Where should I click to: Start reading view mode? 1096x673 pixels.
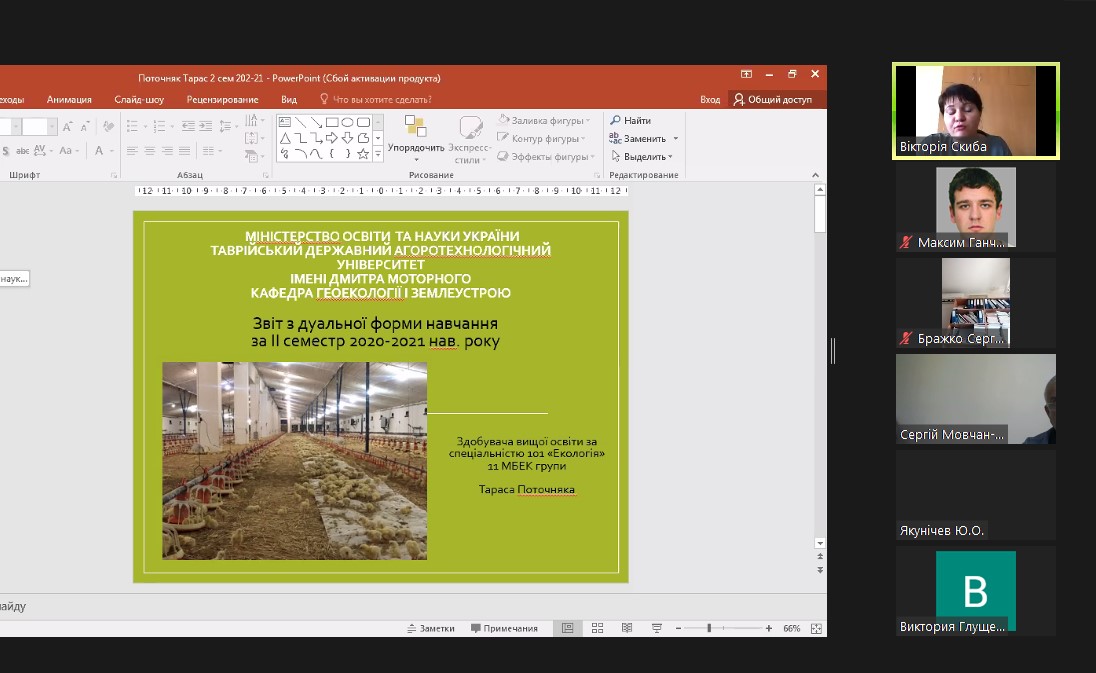click(626, 628)
